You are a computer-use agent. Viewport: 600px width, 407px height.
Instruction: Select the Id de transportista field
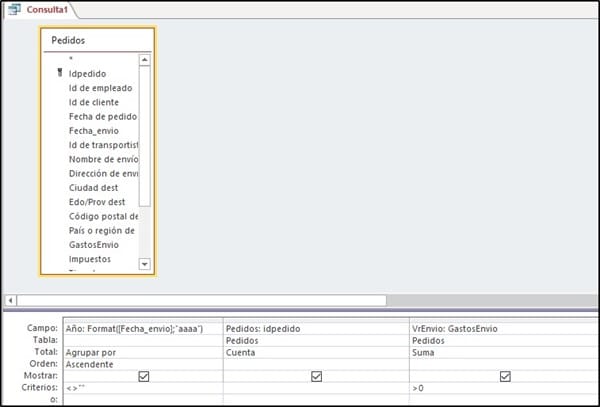(103, 145)
